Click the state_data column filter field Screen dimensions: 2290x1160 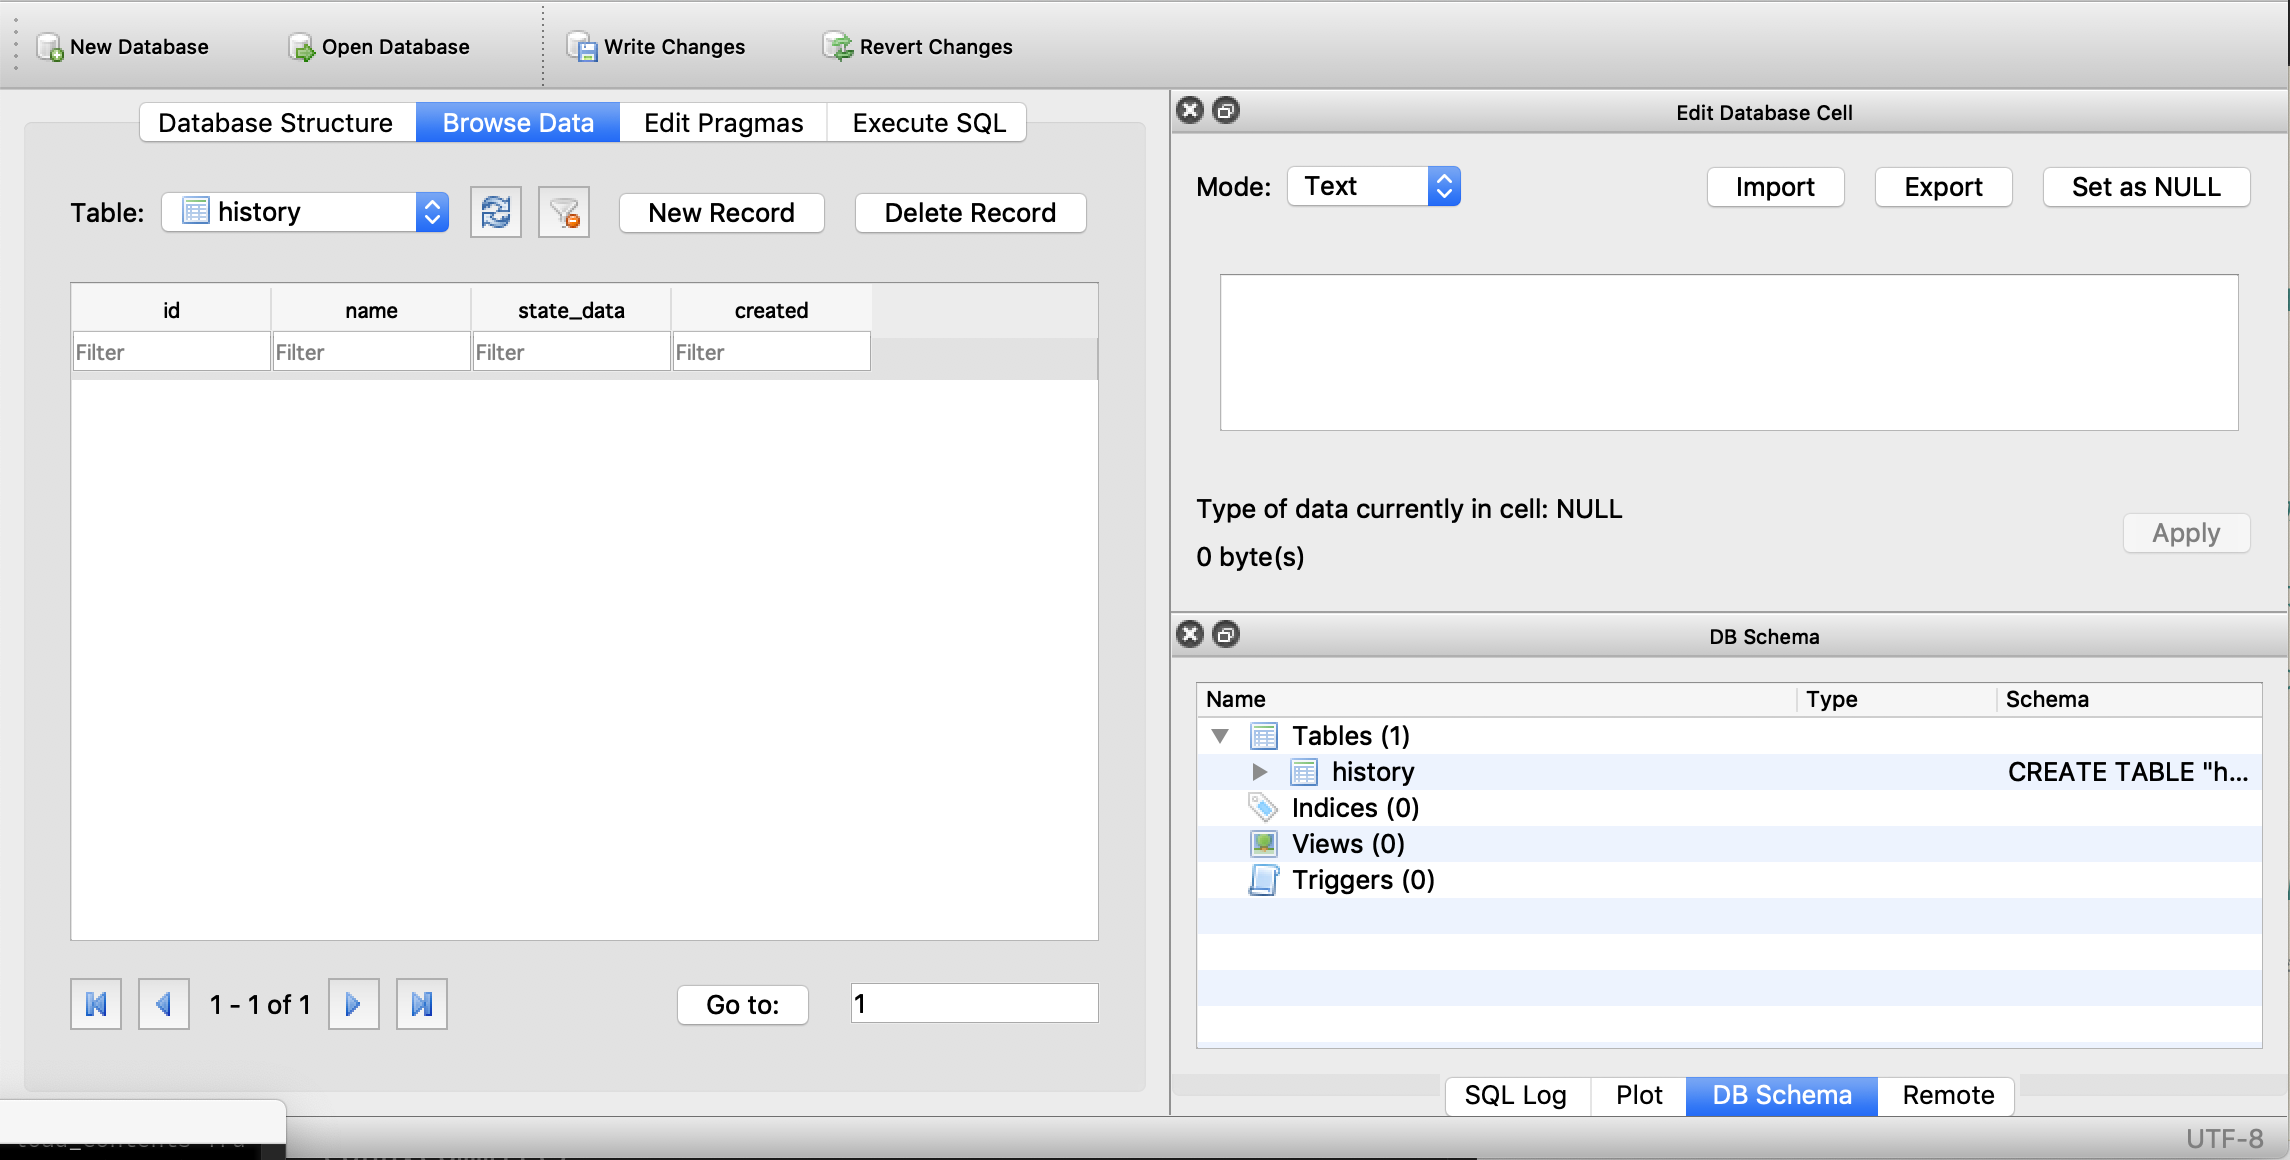571,352
